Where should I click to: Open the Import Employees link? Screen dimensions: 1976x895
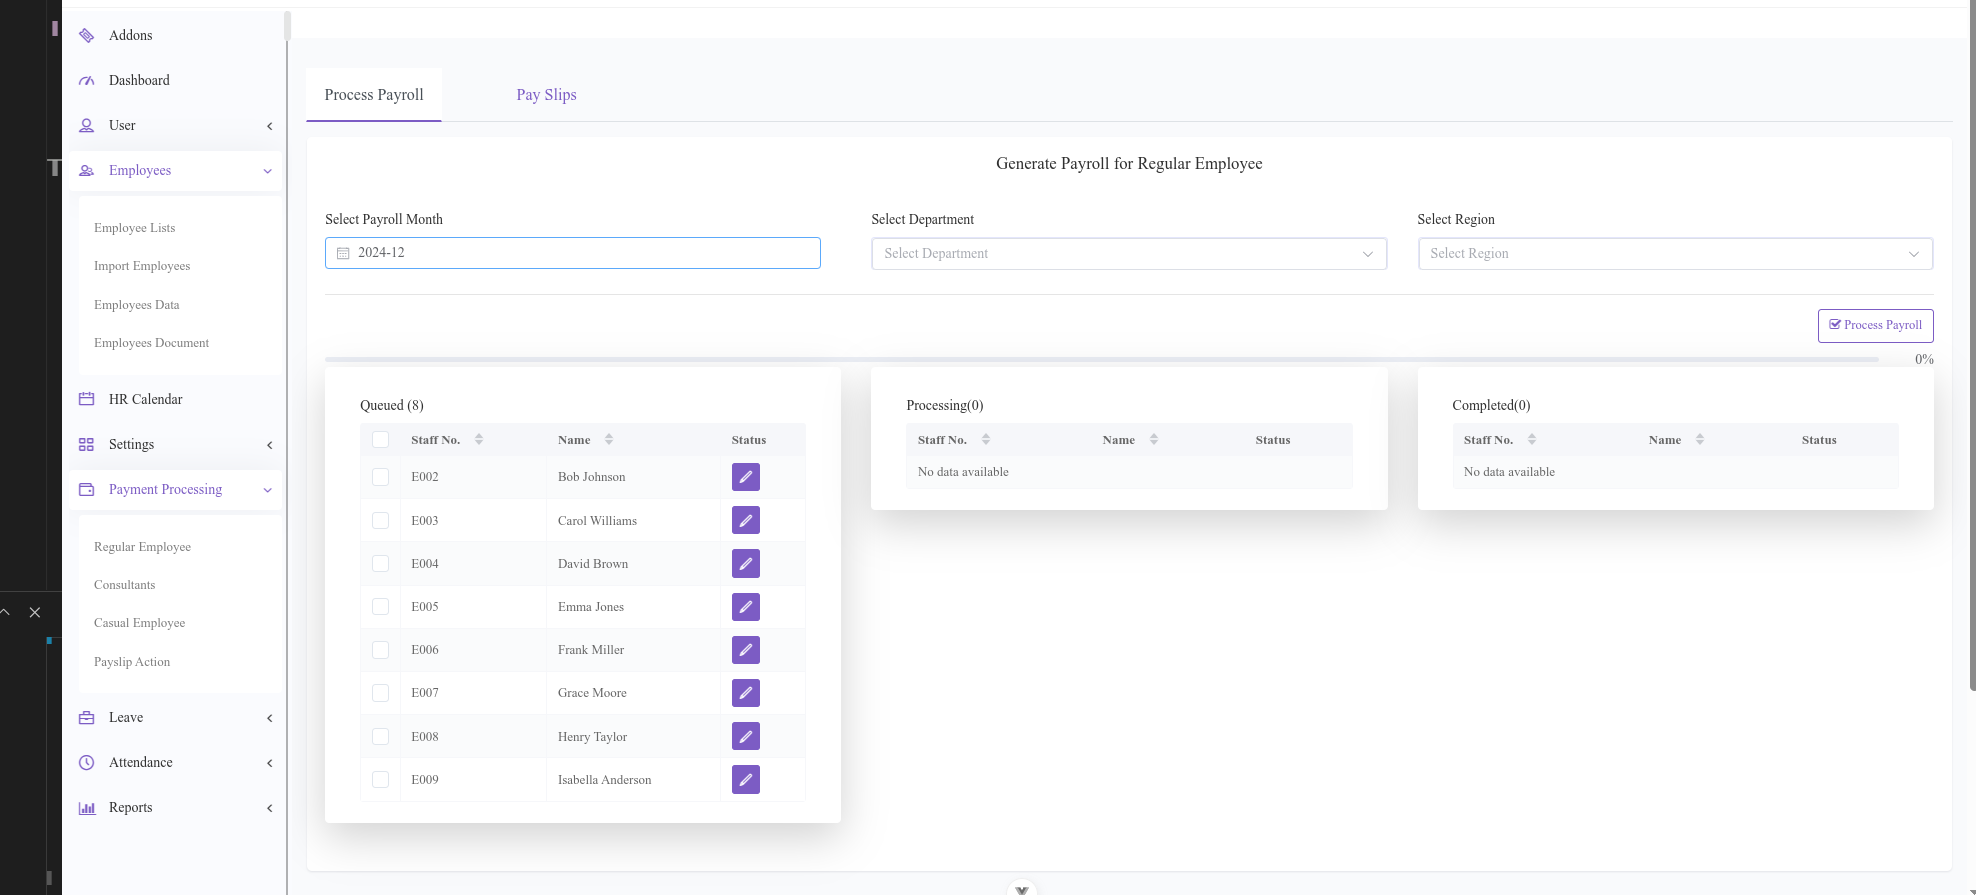142,266
